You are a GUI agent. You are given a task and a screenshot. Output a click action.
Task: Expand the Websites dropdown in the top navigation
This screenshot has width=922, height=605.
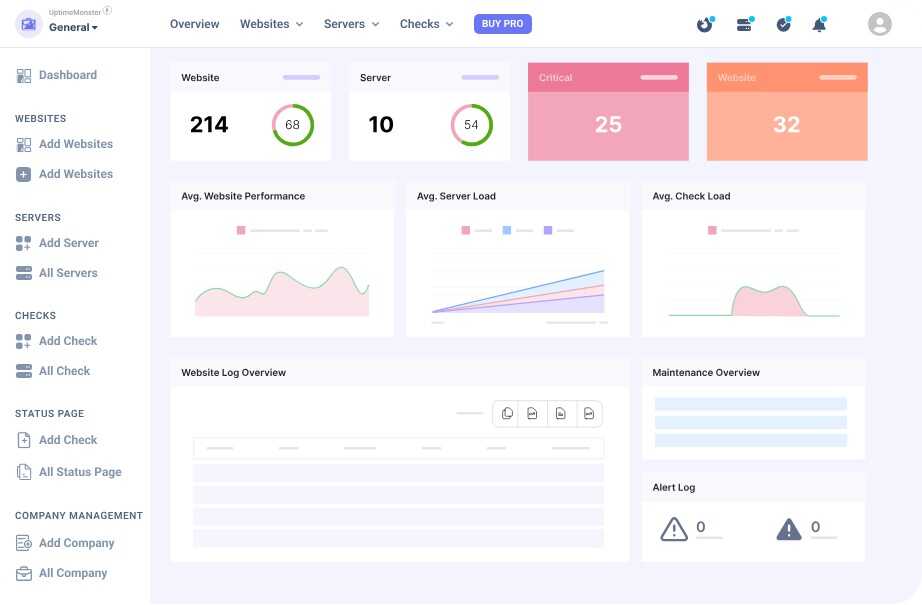coord(270,23)
